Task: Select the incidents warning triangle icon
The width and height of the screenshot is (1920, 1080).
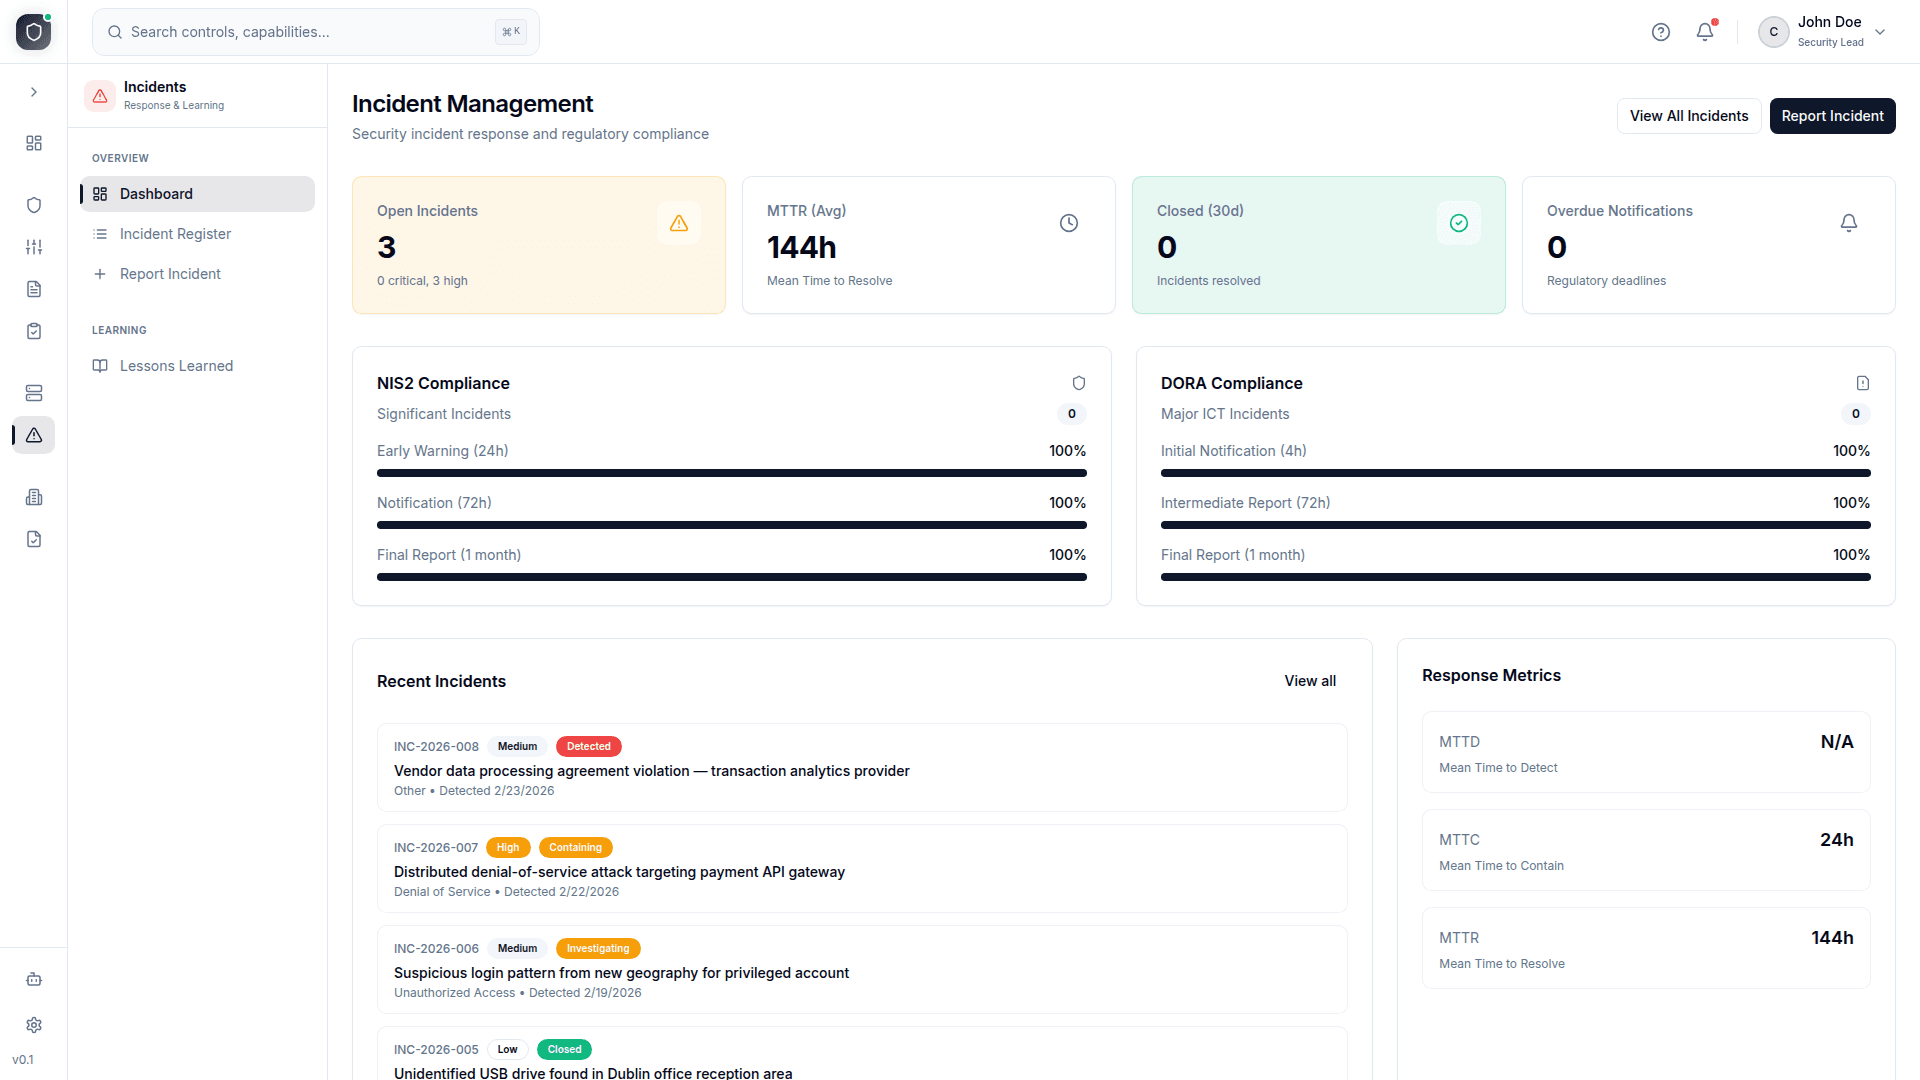Action: [33, 435]
